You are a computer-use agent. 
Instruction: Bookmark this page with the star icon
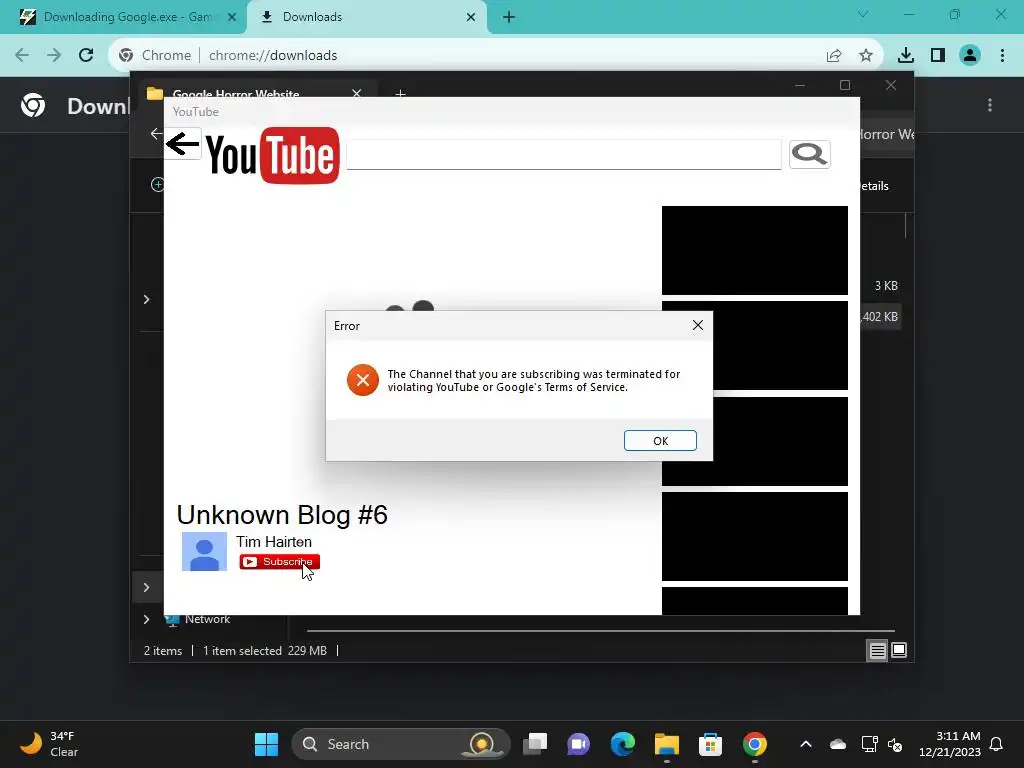tap(866, 56)
